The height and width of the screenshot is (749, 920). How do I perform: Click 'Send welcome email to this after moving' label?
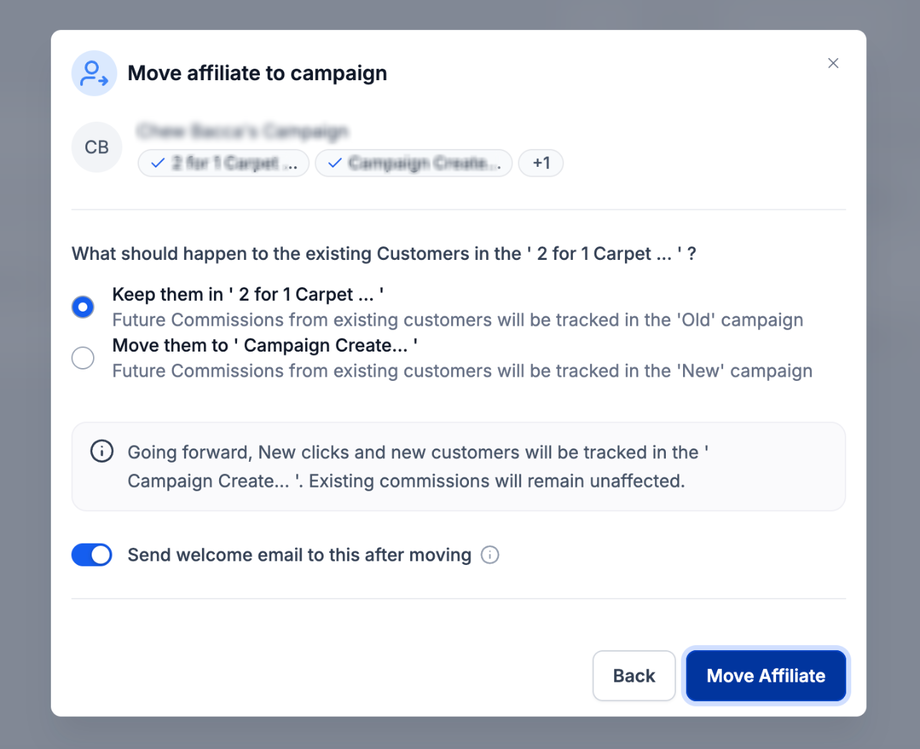click(x=299, y=555)
